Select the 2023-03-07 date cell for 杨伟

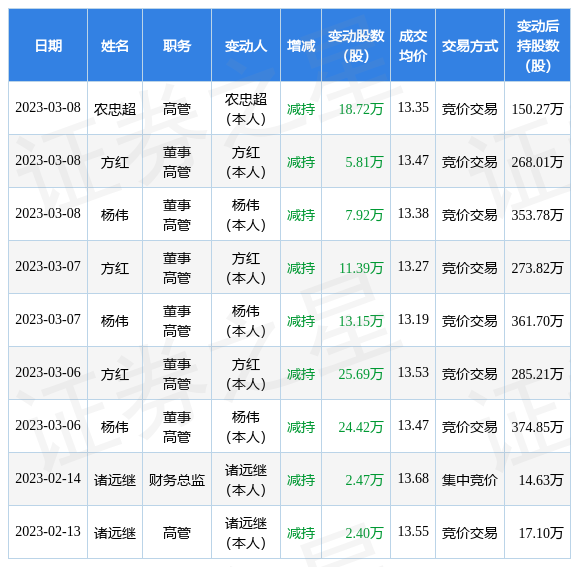point(48,320)
